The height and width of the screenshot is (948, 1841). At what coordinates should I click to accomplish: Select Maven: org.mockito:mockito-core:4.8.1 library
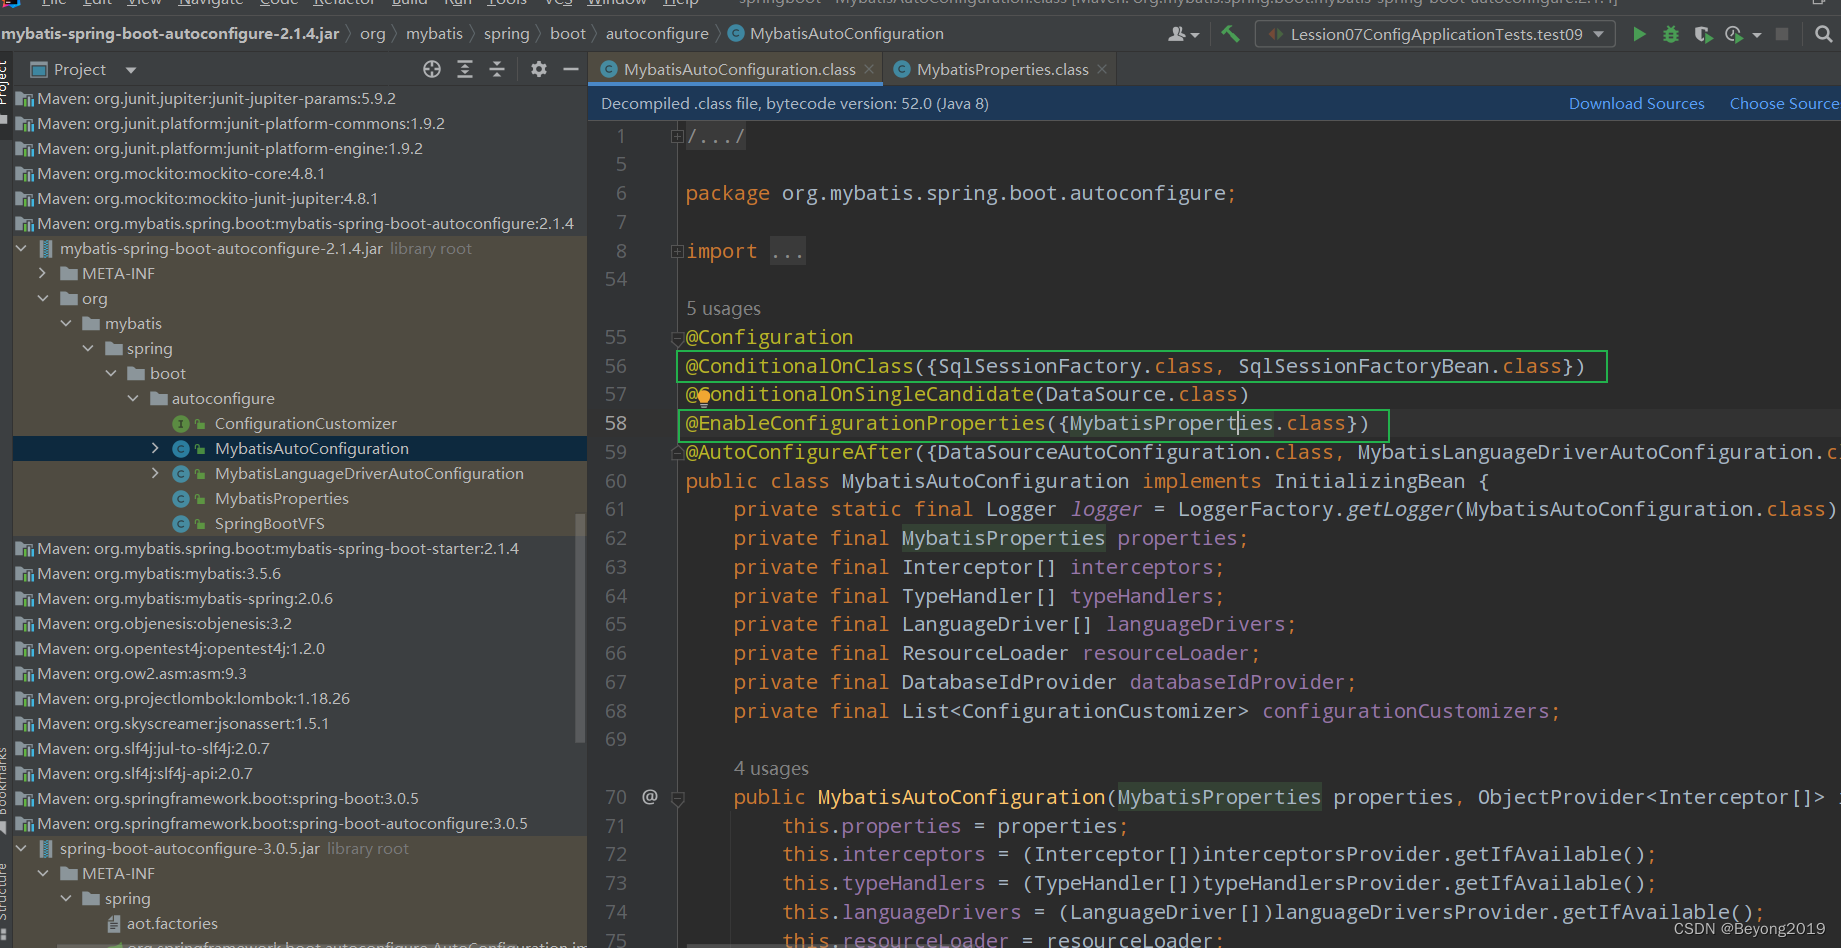(181, 173)
